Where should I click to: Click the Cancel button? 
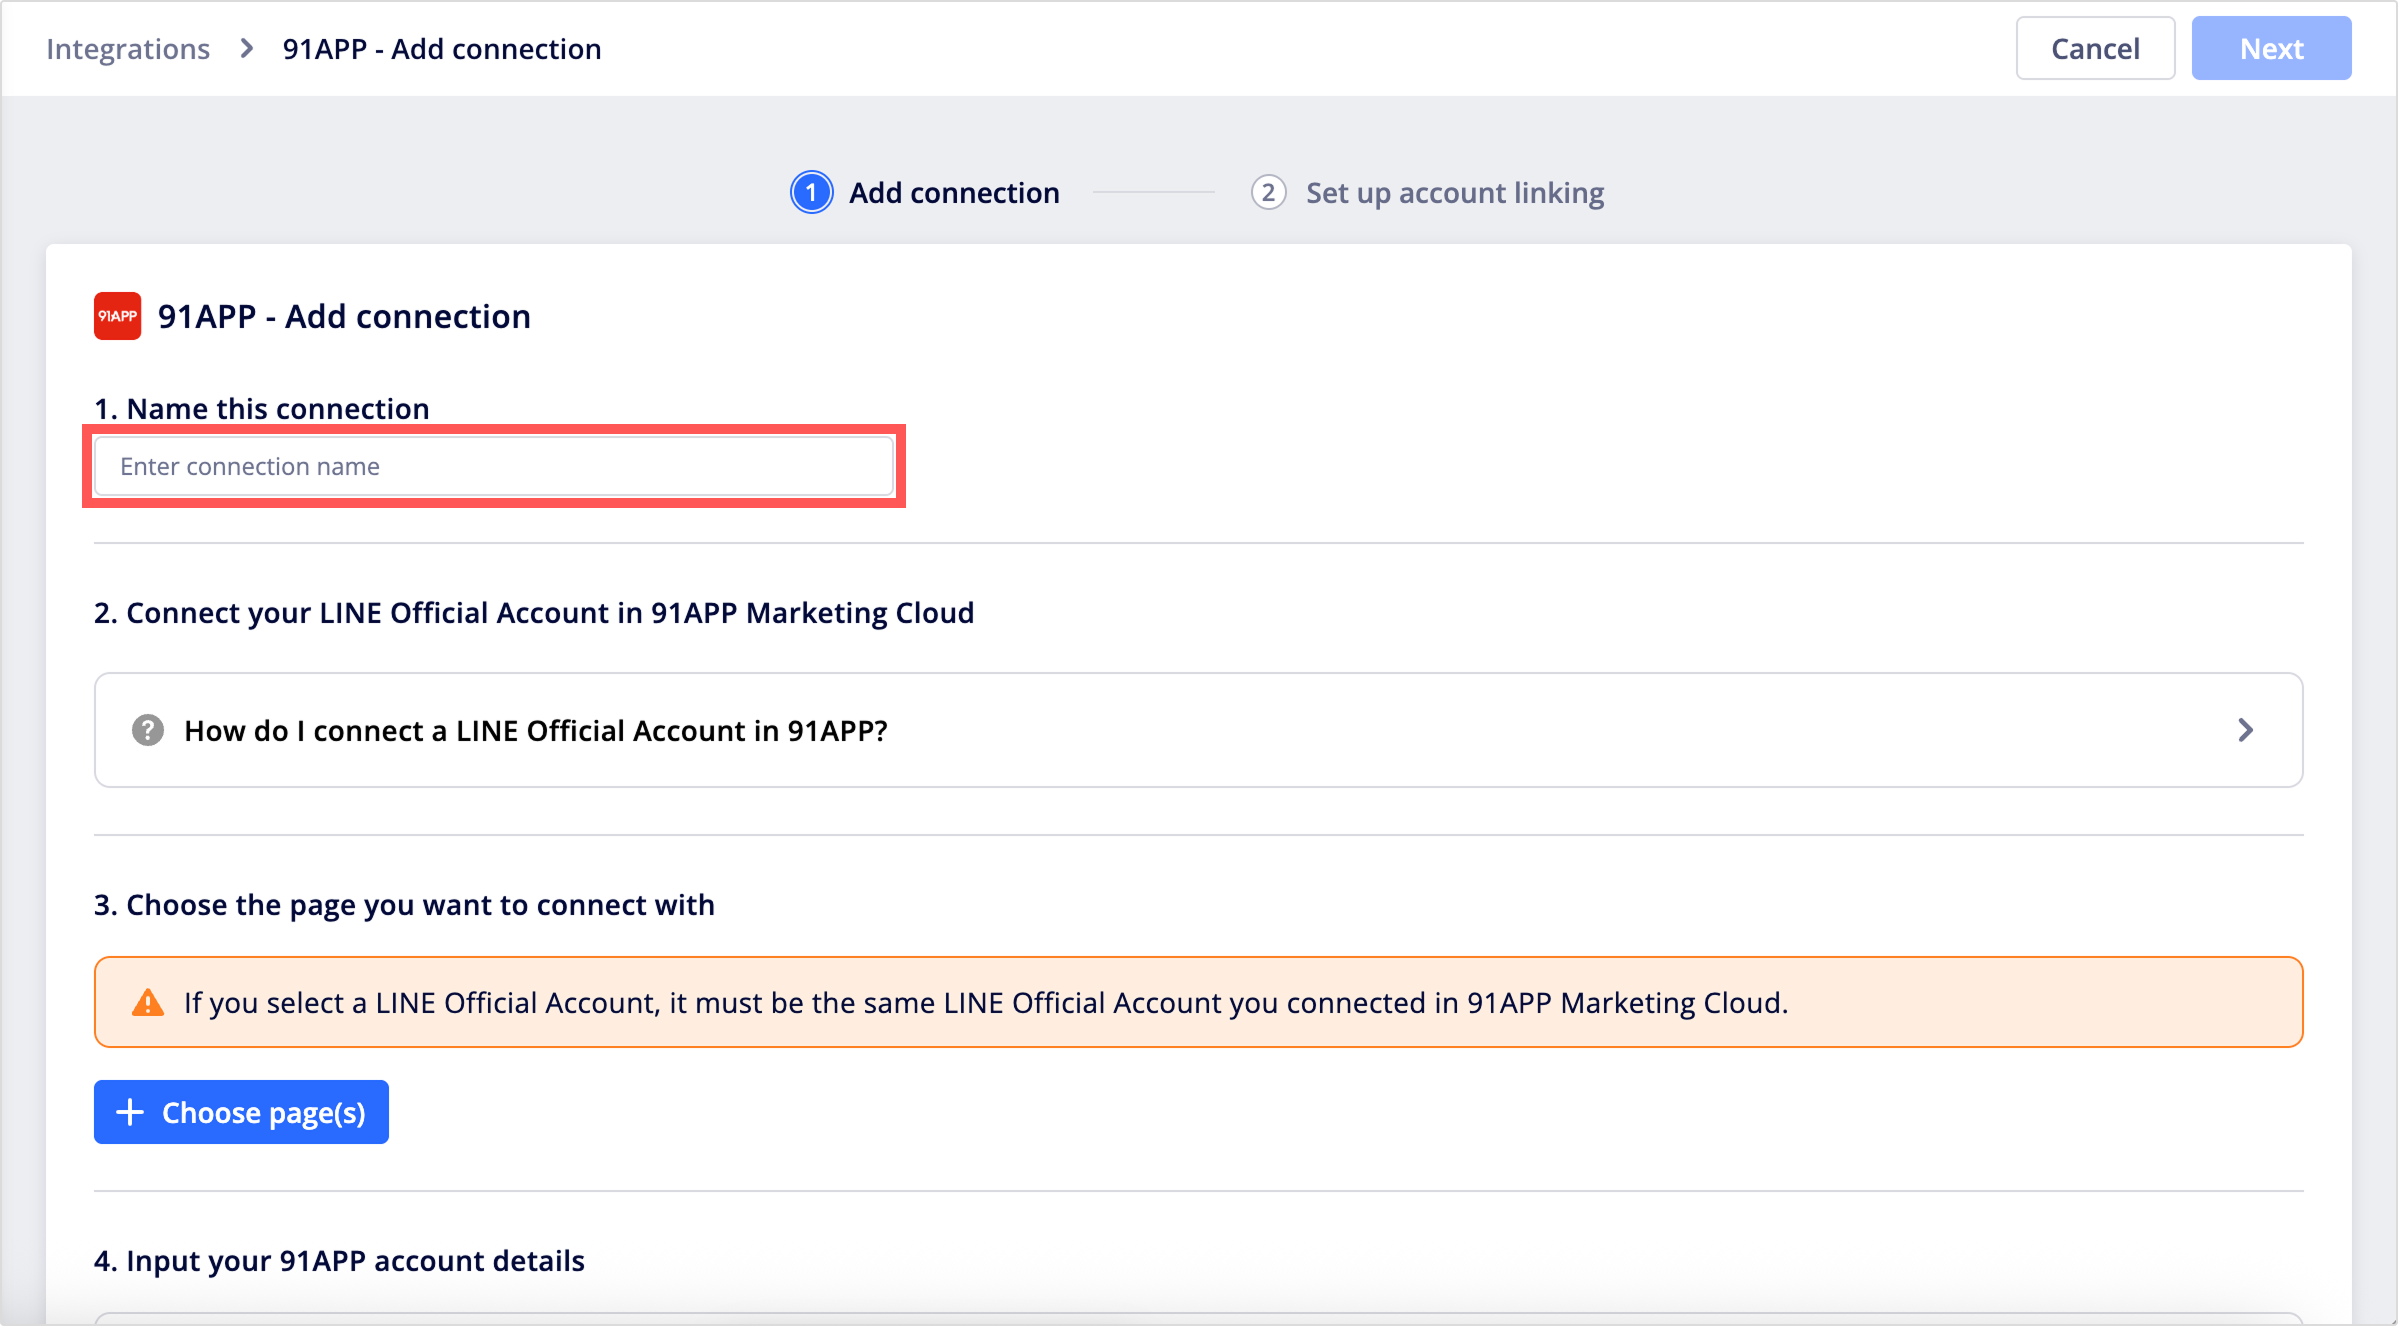click(x=2095, y=49)
